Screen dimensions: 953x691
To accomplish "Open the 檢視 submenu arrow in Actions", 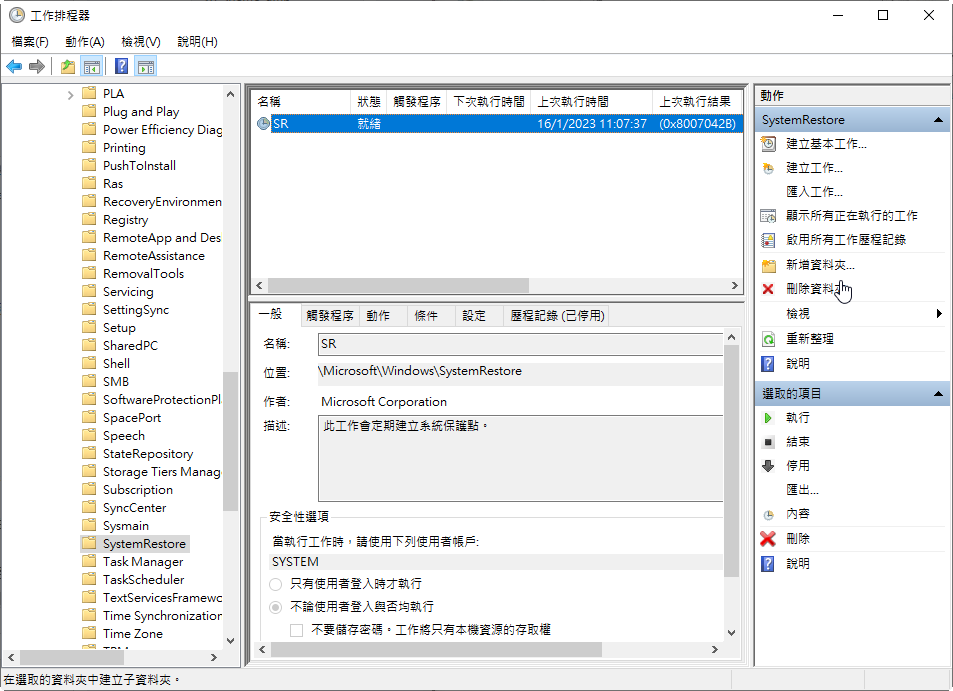I will pos(939,314).
